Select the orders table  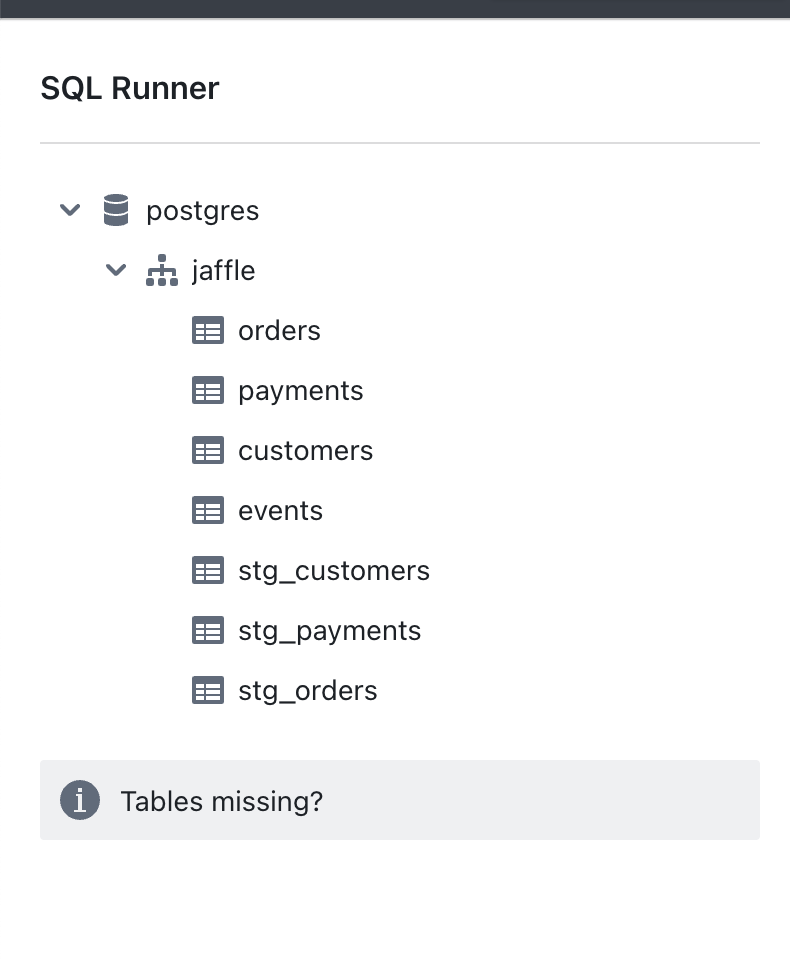(x=279, y=330)
